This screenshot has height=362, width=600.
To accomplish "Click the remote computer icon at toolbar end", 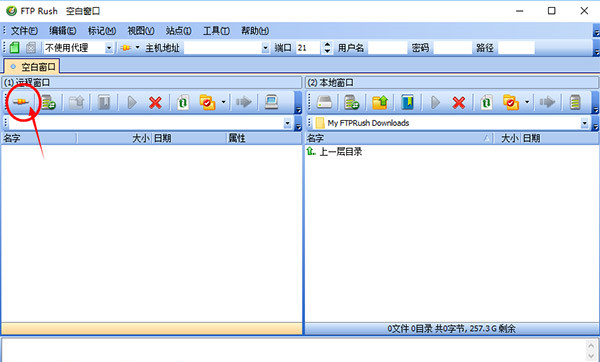I will click(x=271, y=102).
